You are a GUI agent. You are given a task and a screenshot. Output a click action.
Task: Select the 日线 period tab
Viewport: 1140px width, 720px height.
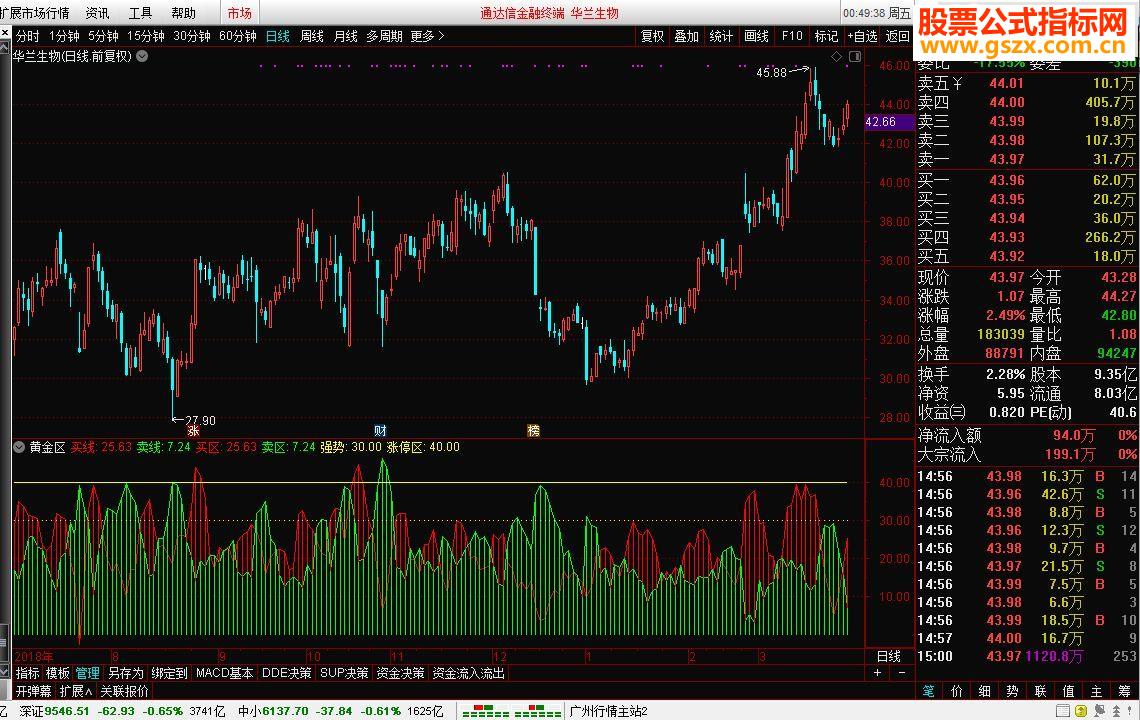pos(278,36)
